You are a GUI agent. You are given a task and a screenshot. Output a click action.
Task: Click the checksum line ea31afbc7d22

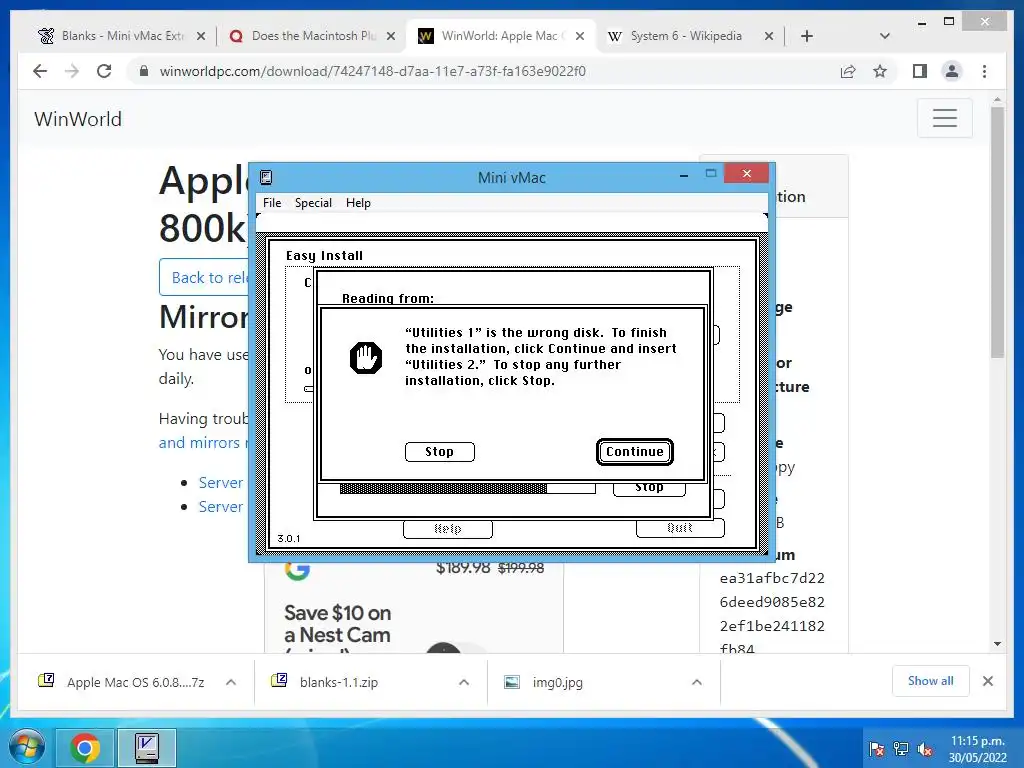[772, 579]
